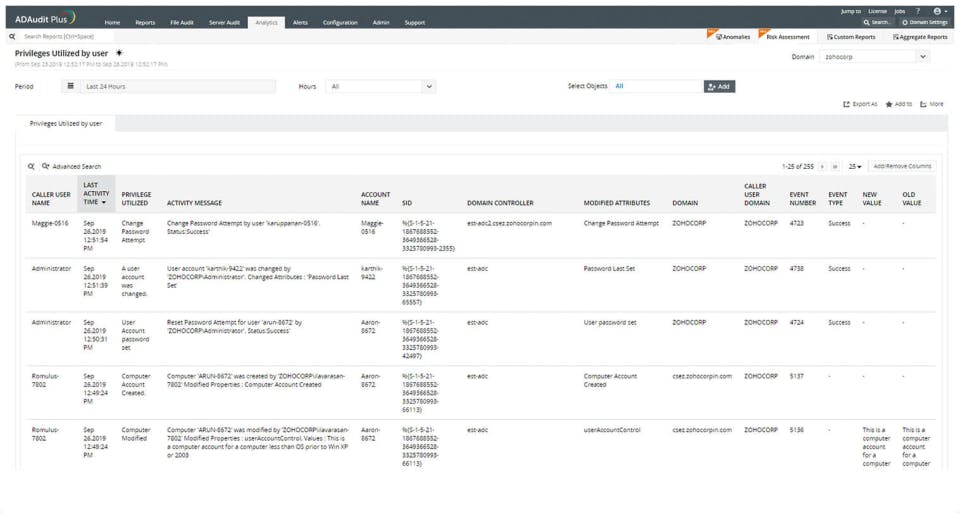Open the Reports menu tab

[145, 22]
